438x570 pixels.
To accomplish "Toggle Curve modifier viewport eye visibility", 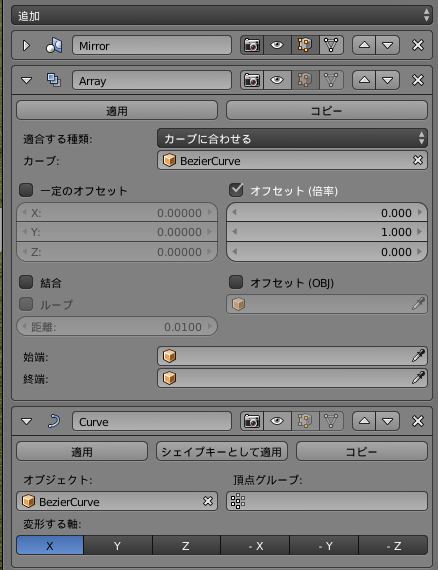I will coord(277,421).
